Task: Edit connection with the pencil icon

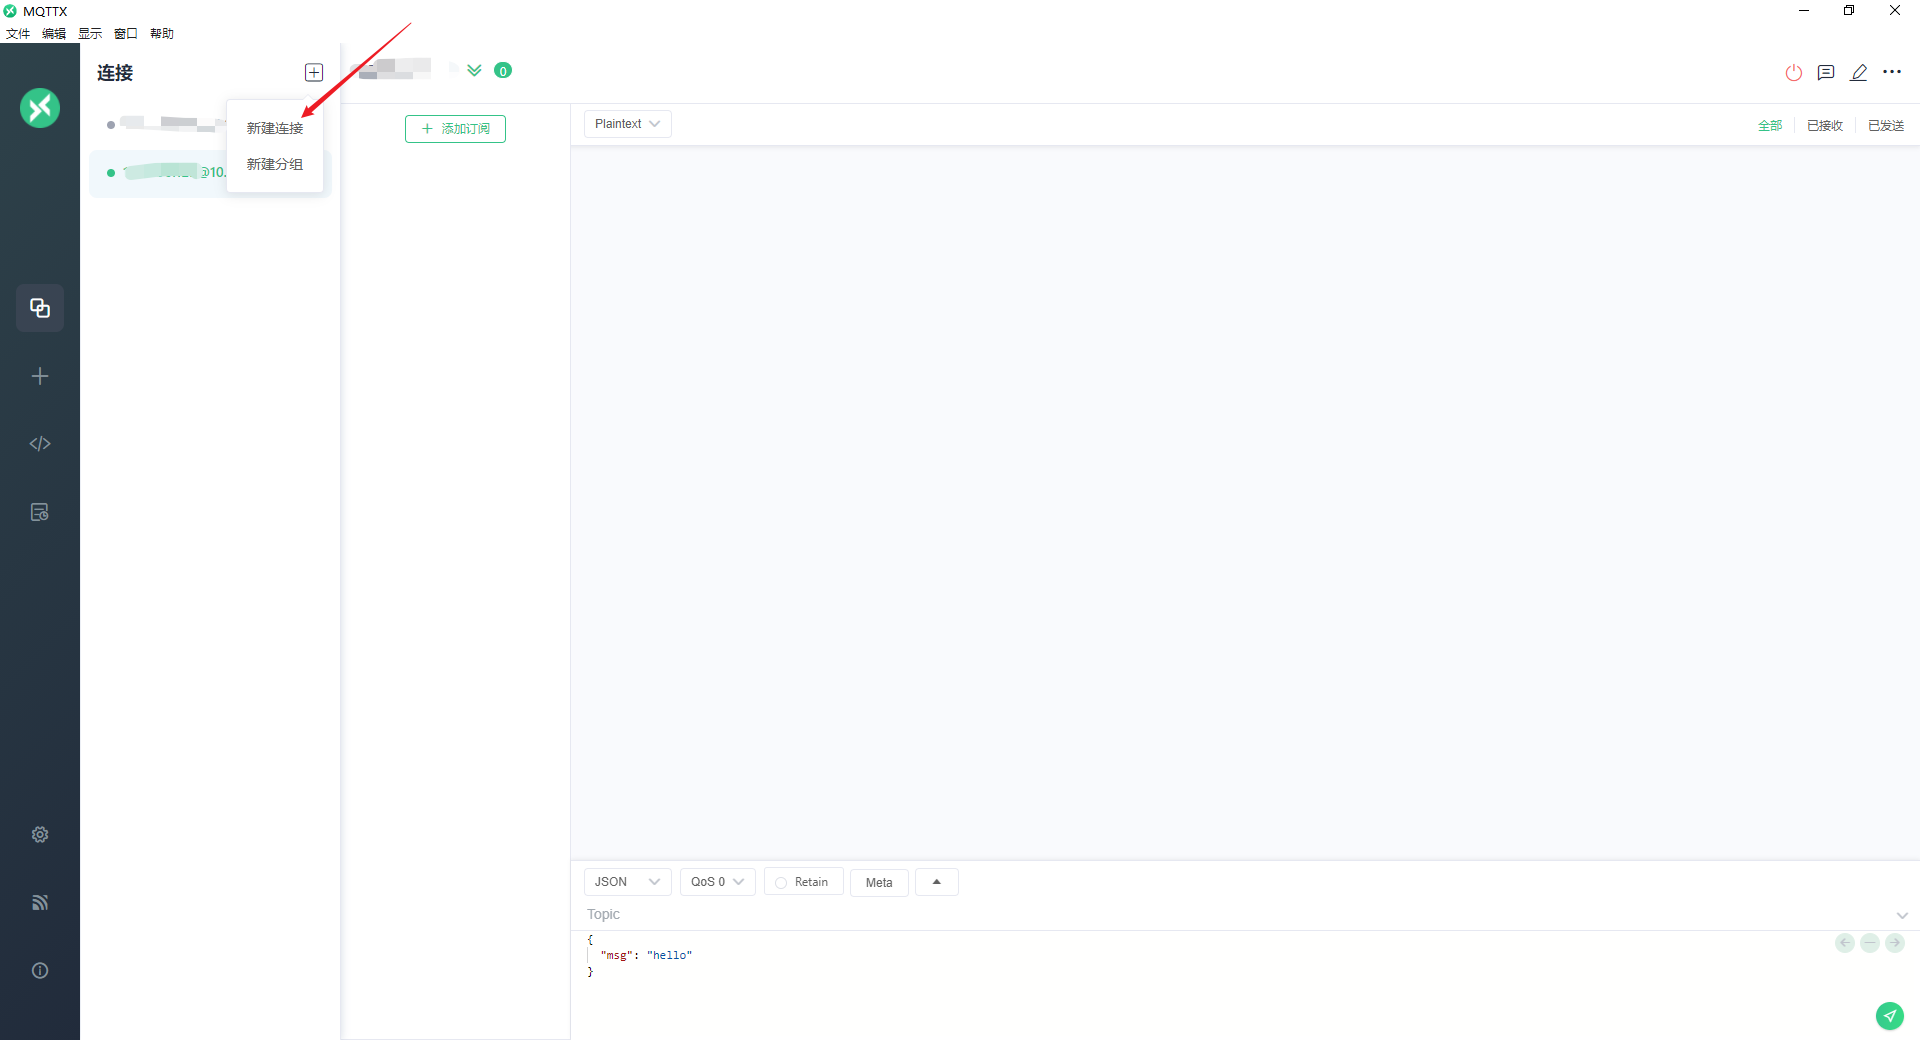Action: 1859,72
